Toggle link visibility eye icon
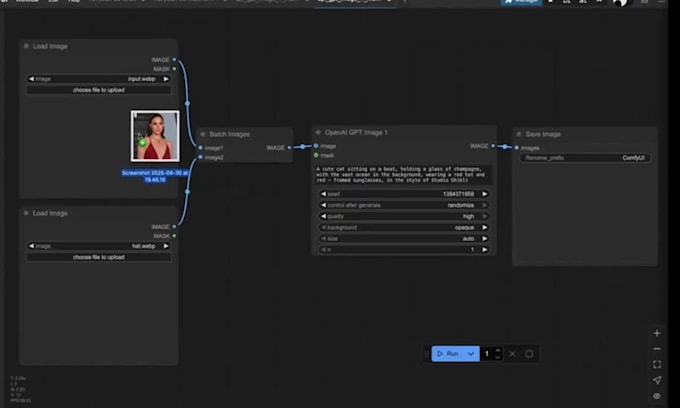Screen dimensions: 680x408 [x=657, y=396]
